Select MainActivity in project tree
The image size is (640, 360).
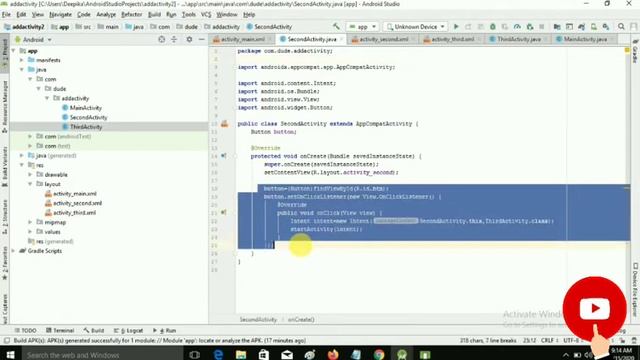86,108
